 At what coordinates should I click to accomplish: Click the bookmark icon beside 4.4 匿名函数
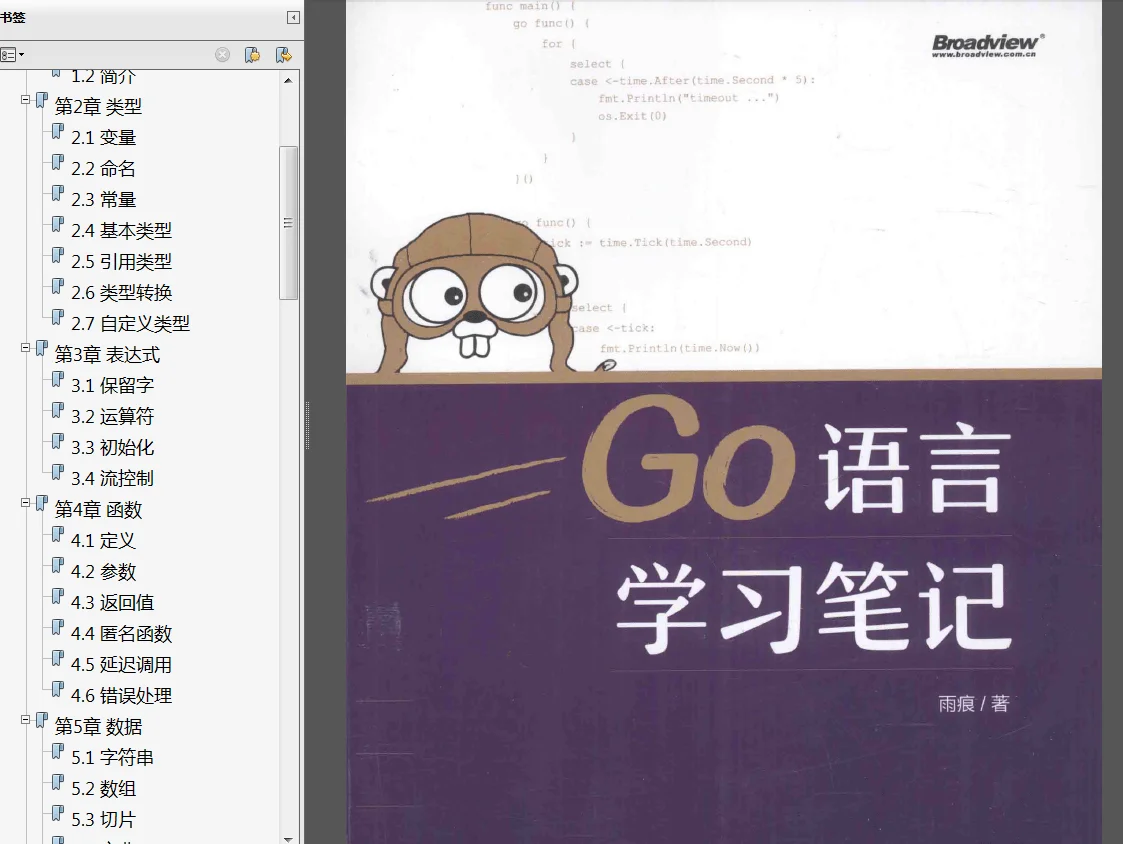point(58,628)
